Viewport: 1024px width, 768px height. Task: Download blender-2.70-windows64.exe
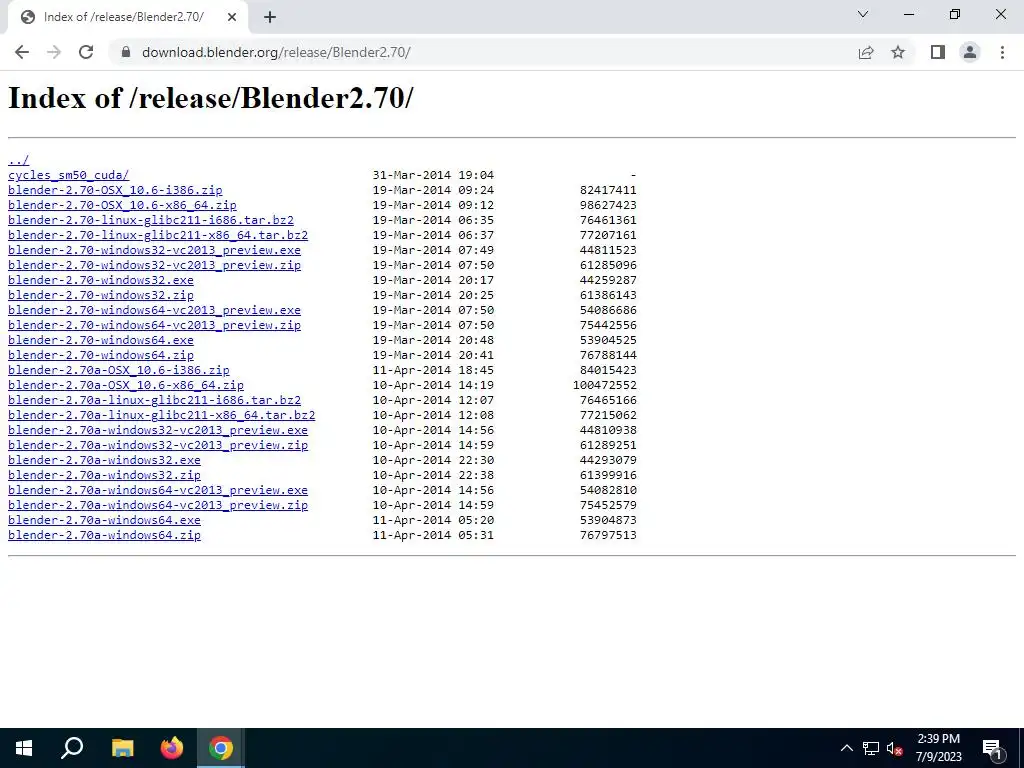101,340
